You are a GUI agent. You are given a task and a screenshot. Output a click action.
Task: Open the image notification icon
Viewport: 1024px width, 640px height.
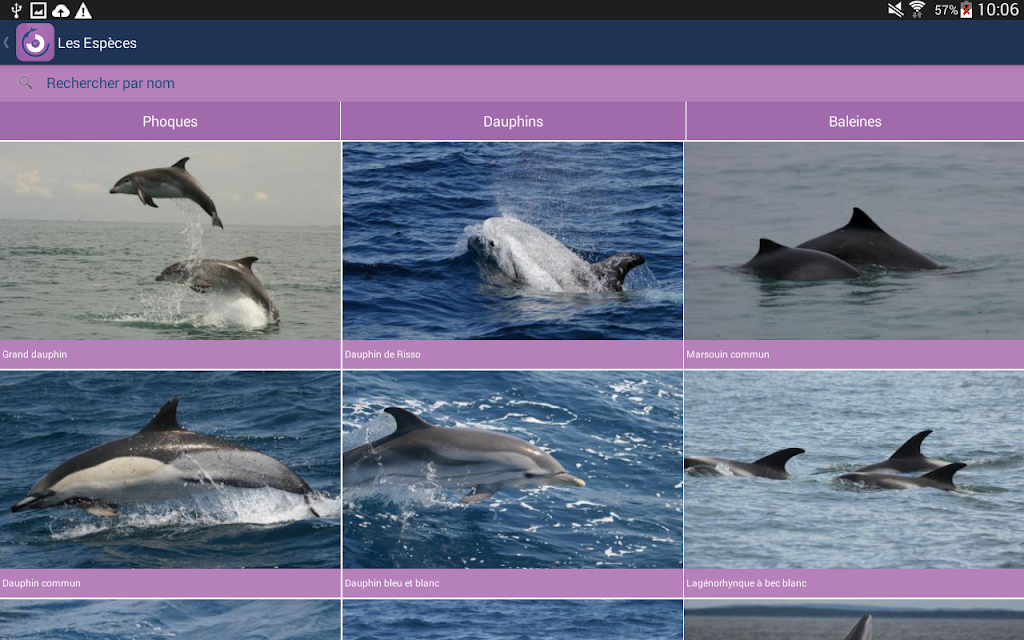[x=39, y=10]
